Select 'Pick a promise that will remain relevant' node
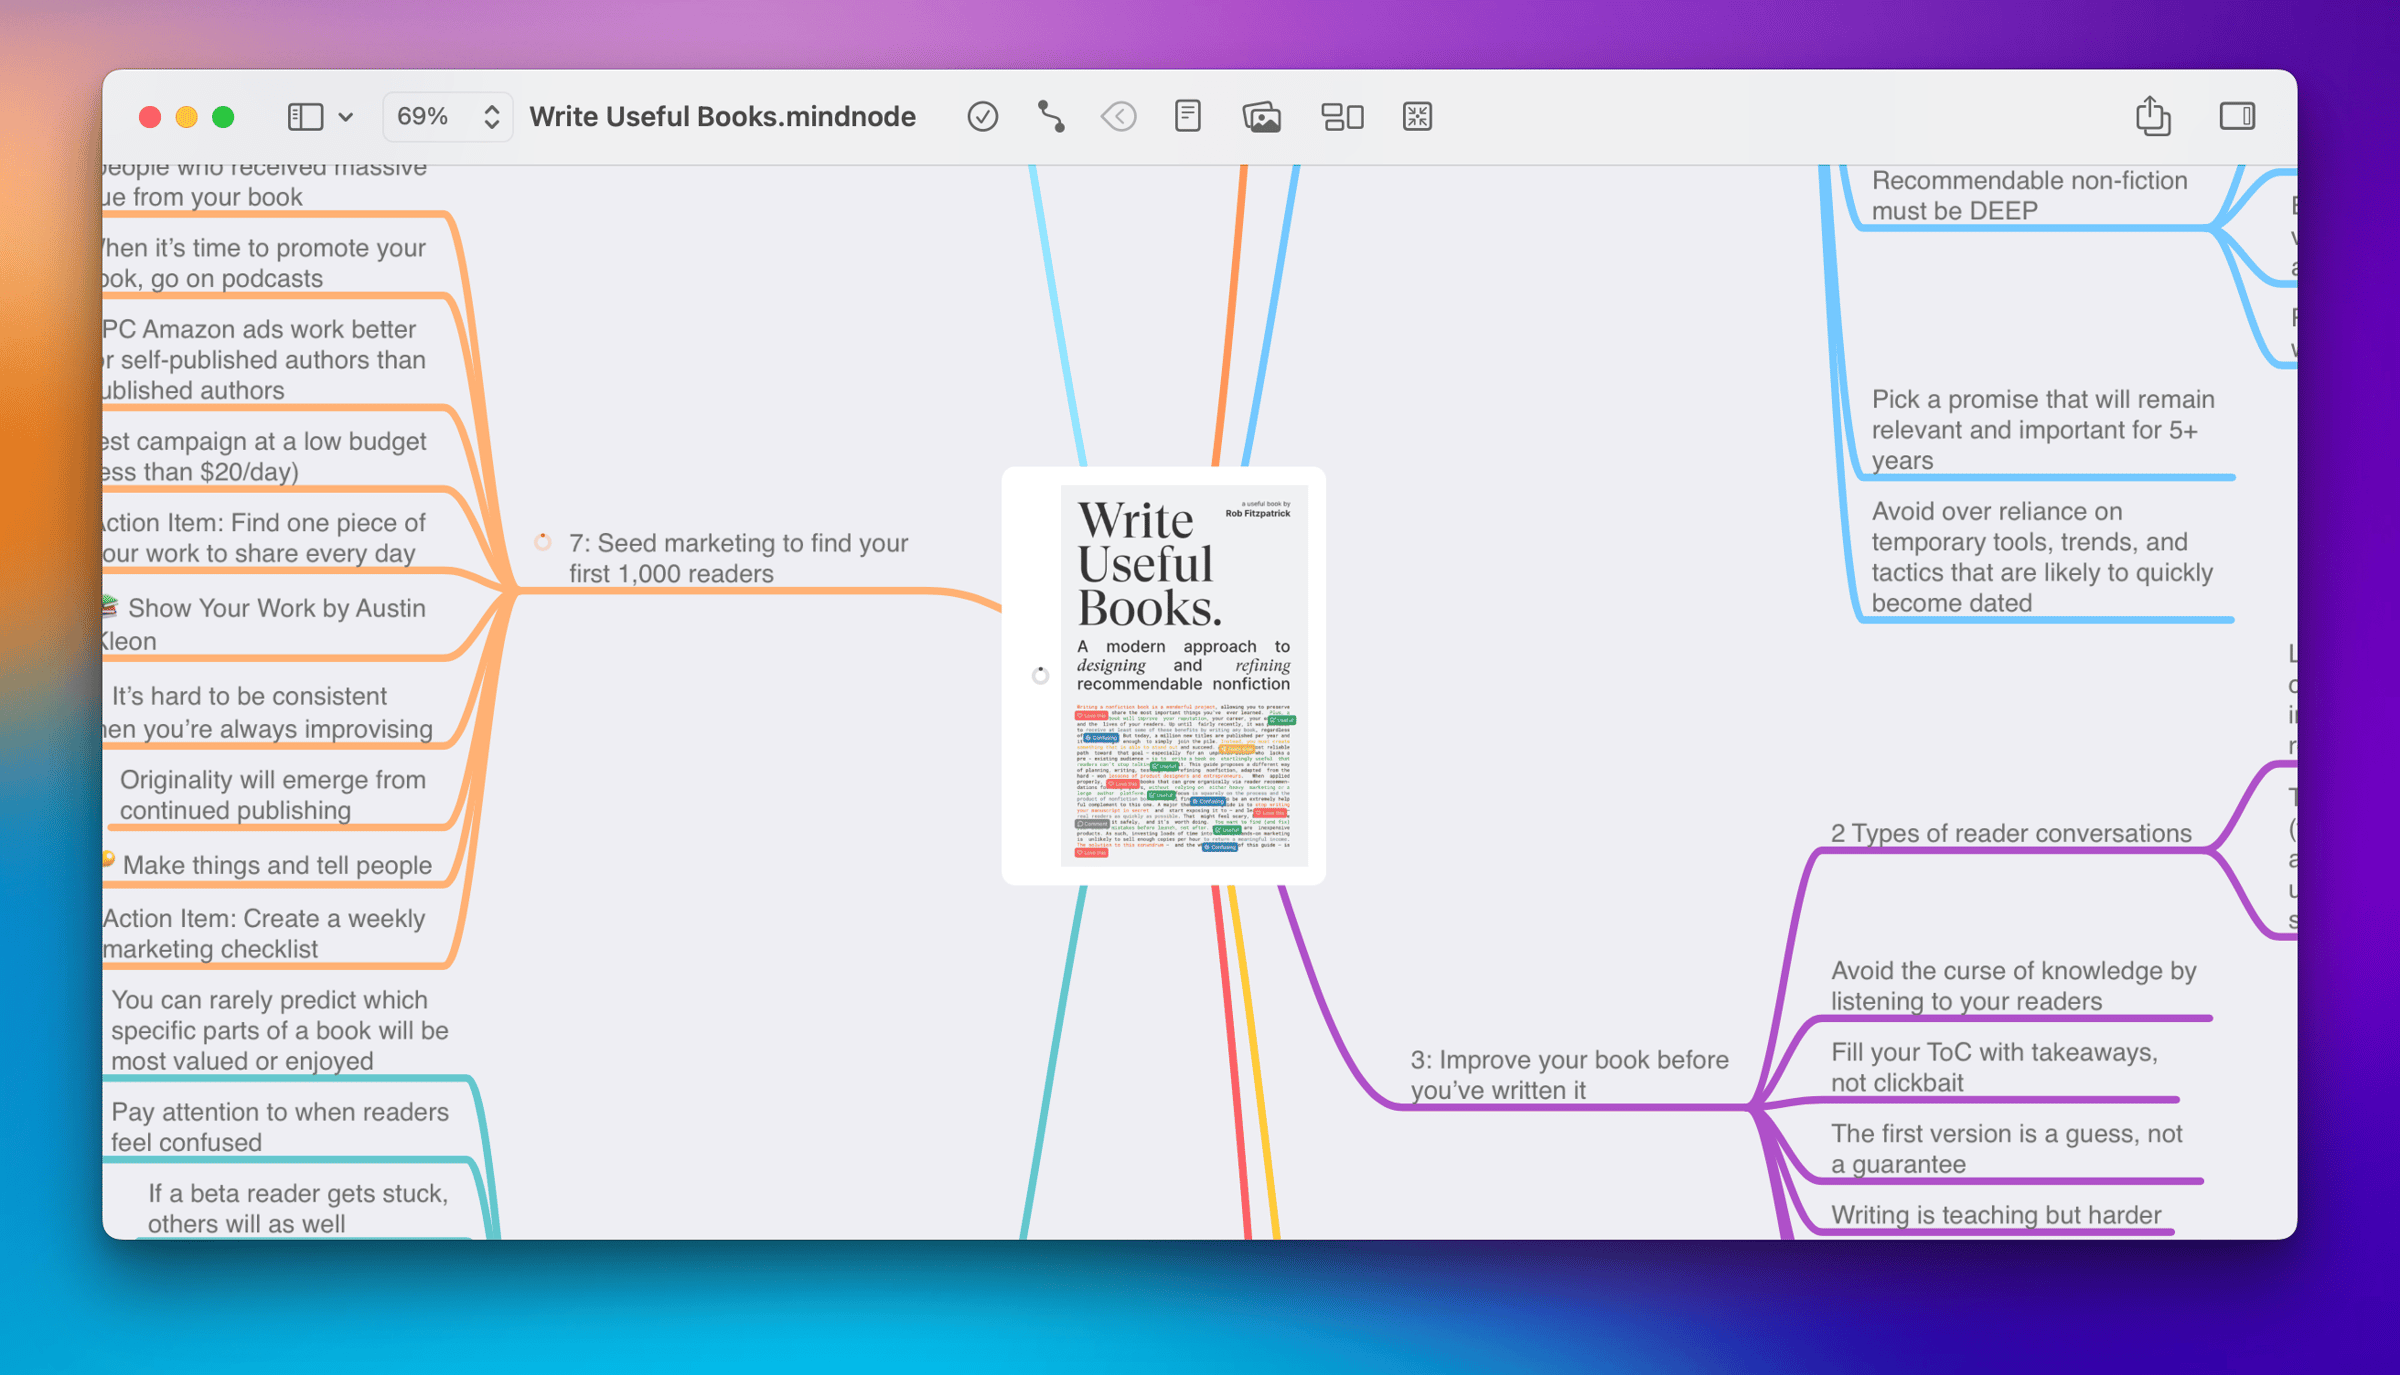 2042,430
